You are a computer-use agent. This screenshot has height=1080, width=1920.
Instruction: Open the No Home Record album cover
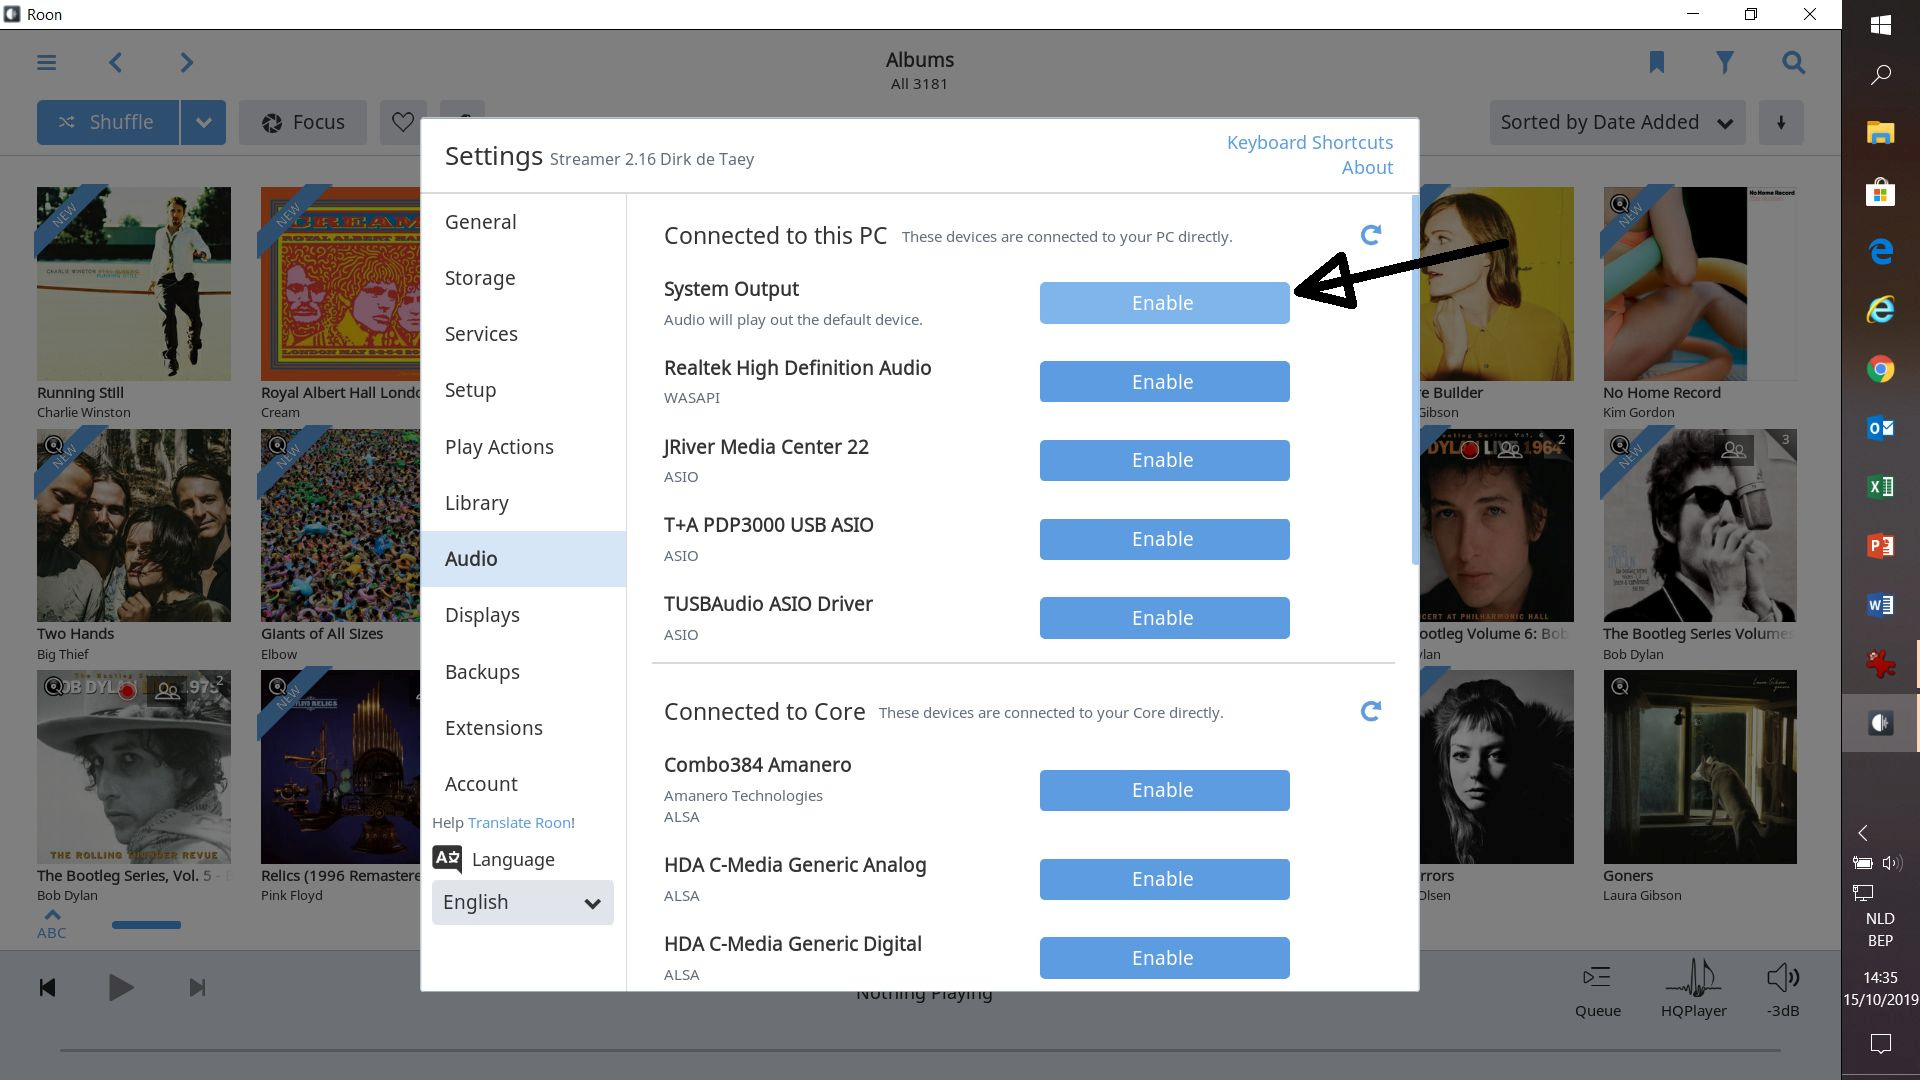pos(1700,284)
